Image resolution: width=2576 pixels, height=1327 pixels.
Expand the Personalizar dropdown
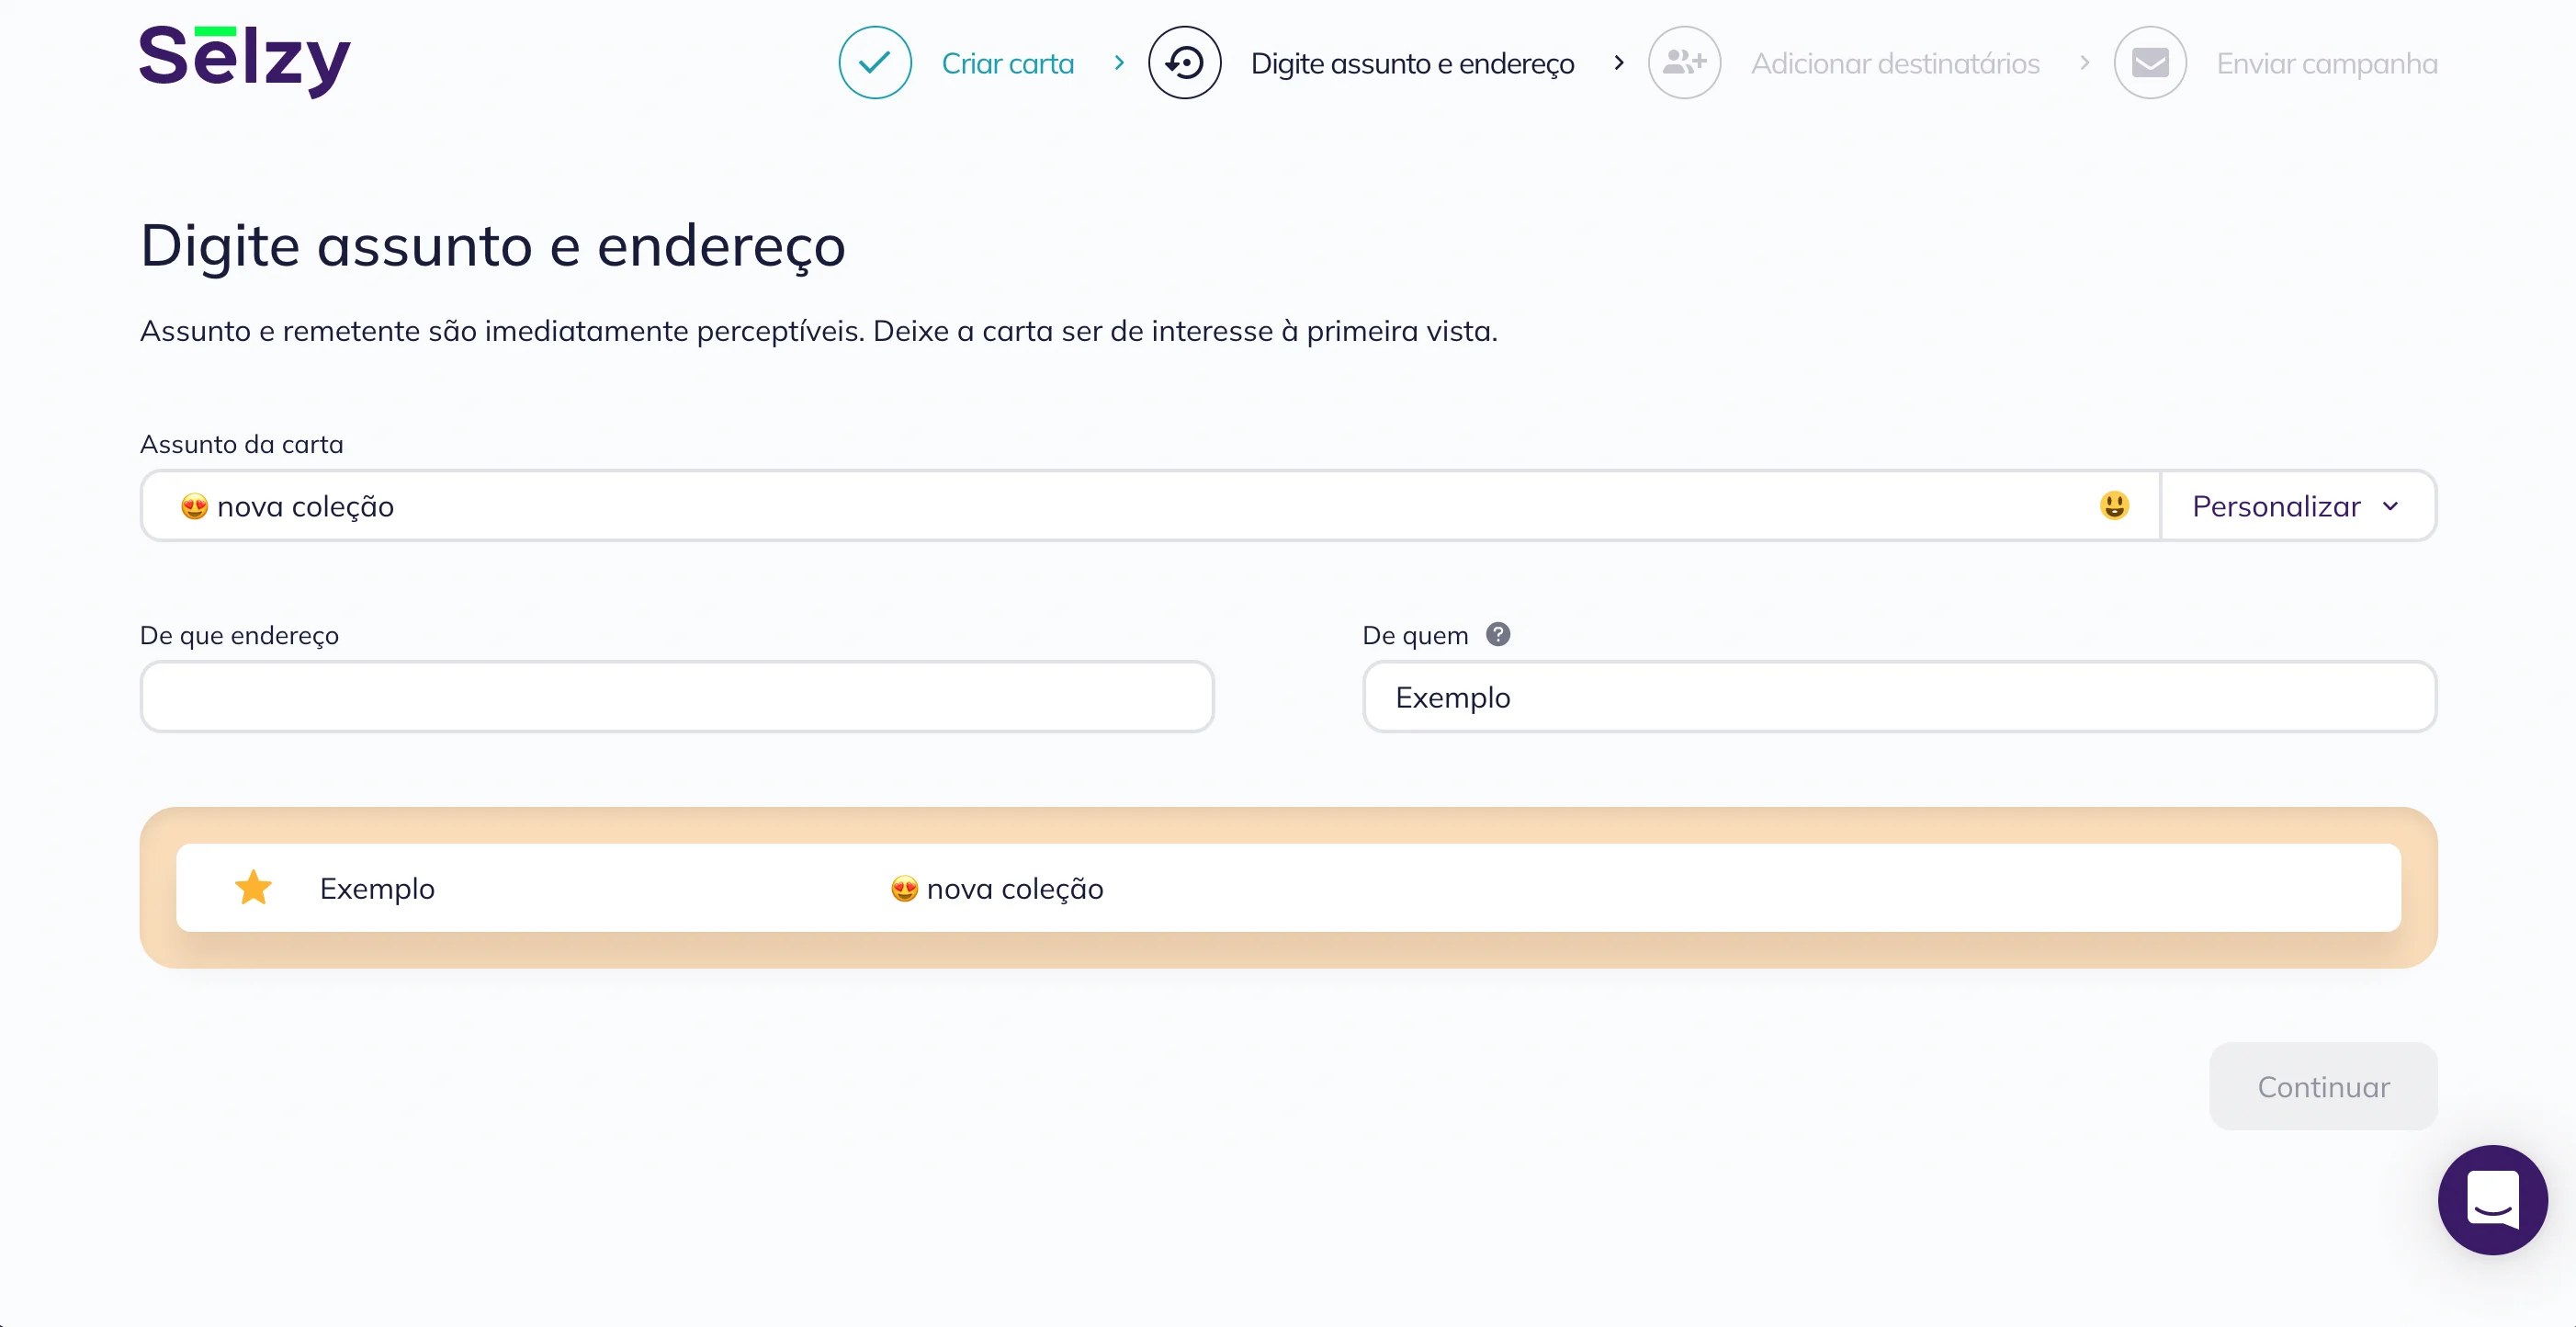click(2298, 506)
